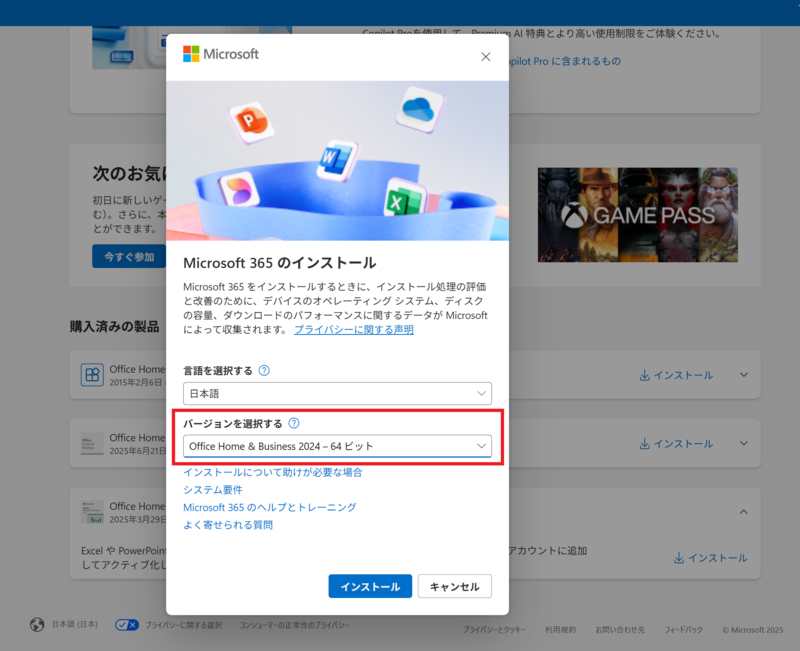The width and height of the screenshot is (800, 651).
Task: Open help icon beside 言語を選択する
Action: [264, 371]
